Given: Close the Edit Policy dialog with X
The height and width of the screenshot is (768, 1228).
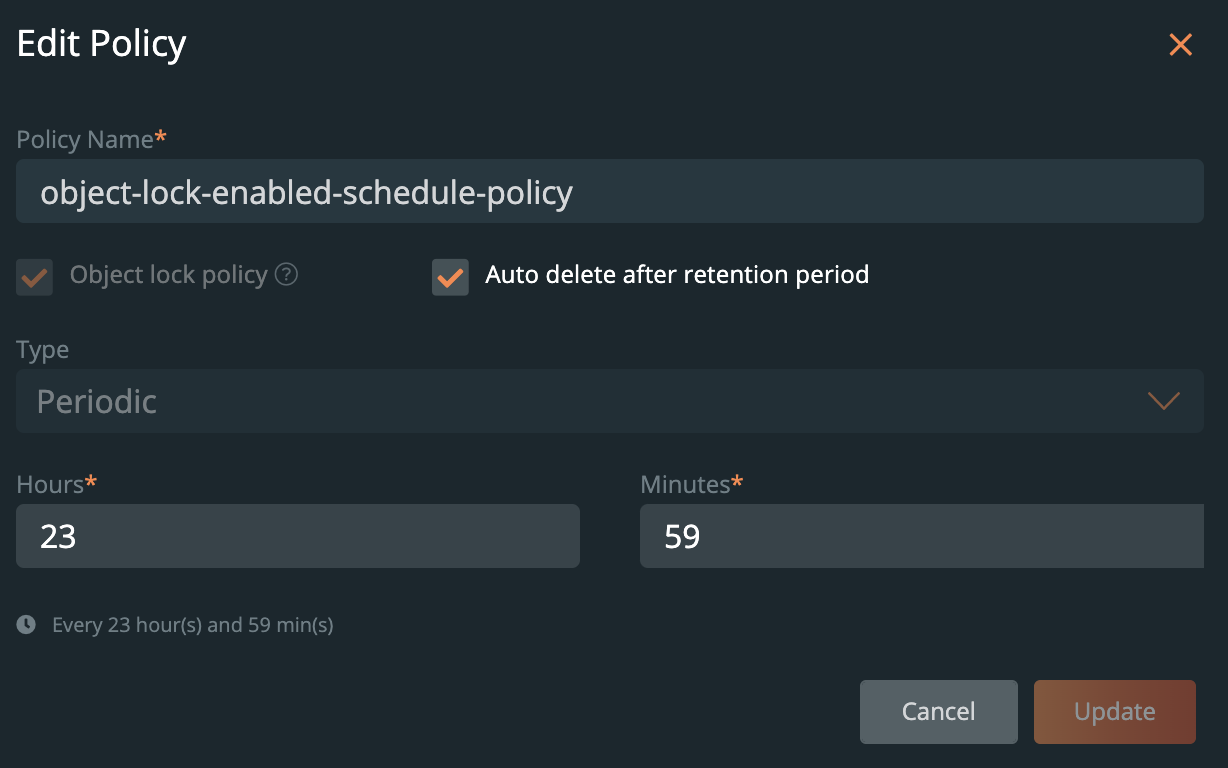Looking at the screenshot, I should point(1181,45).
